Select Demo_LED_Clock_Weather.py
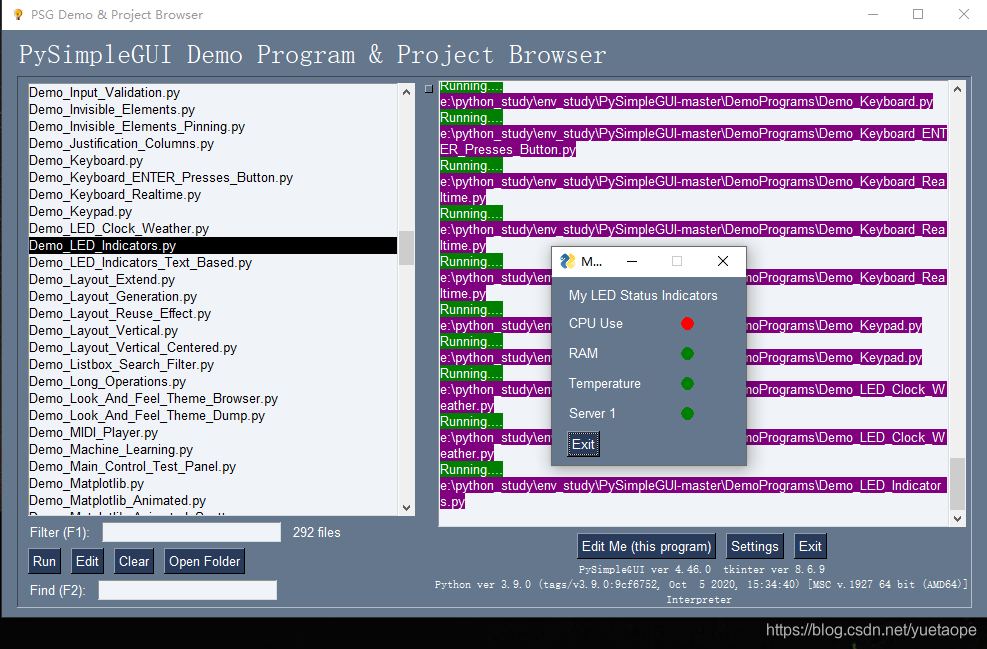987x649 pixels. click(x=213, y=229)
